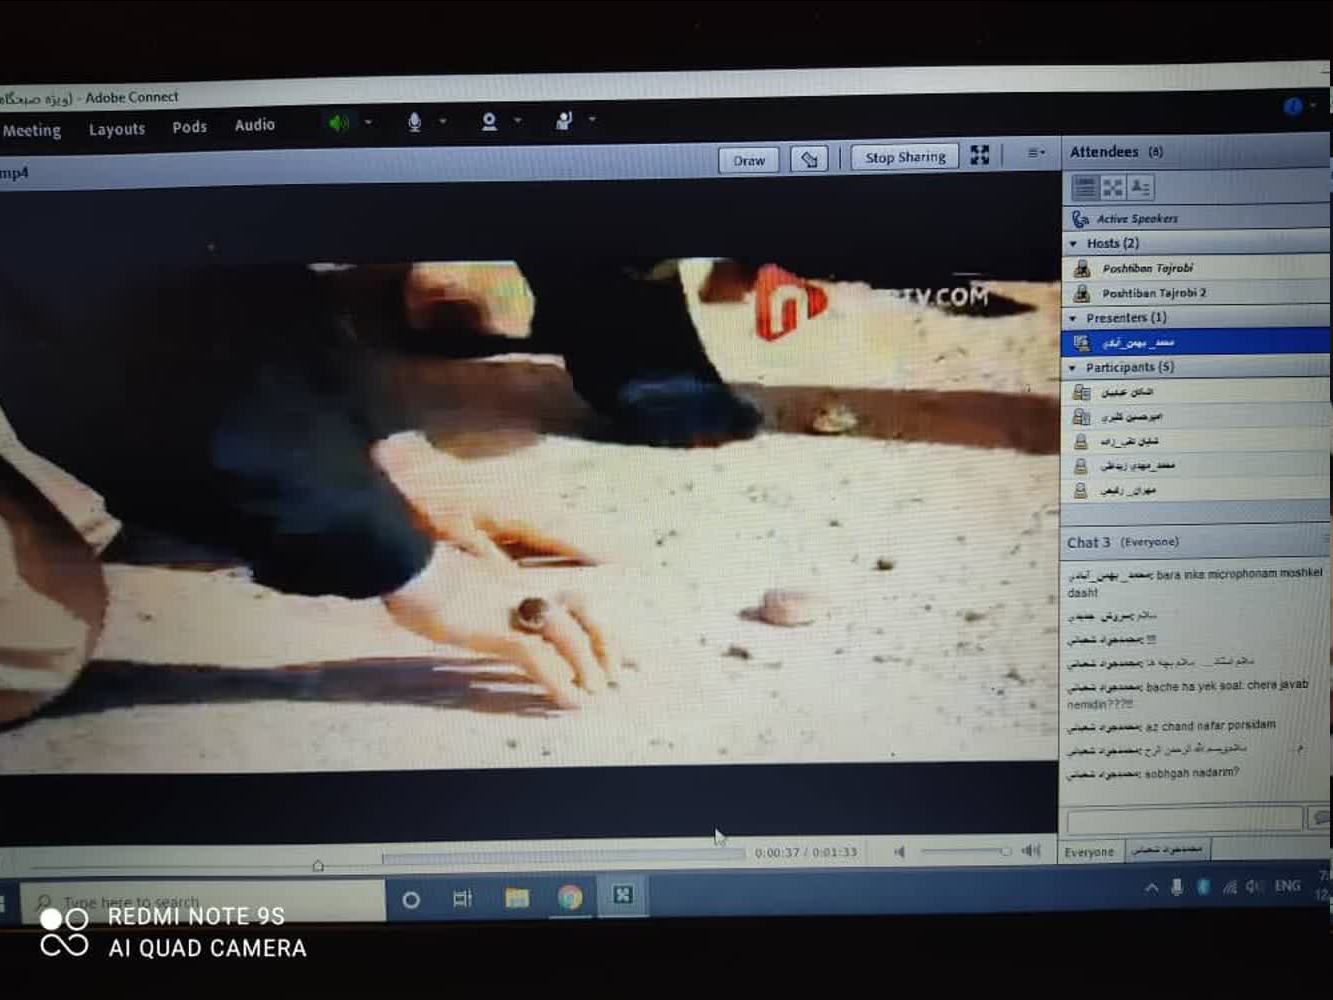Select host Poshtiban Tajrobi 2
Viewport: 1333px width, 1000px height.
coord(1196,293)
